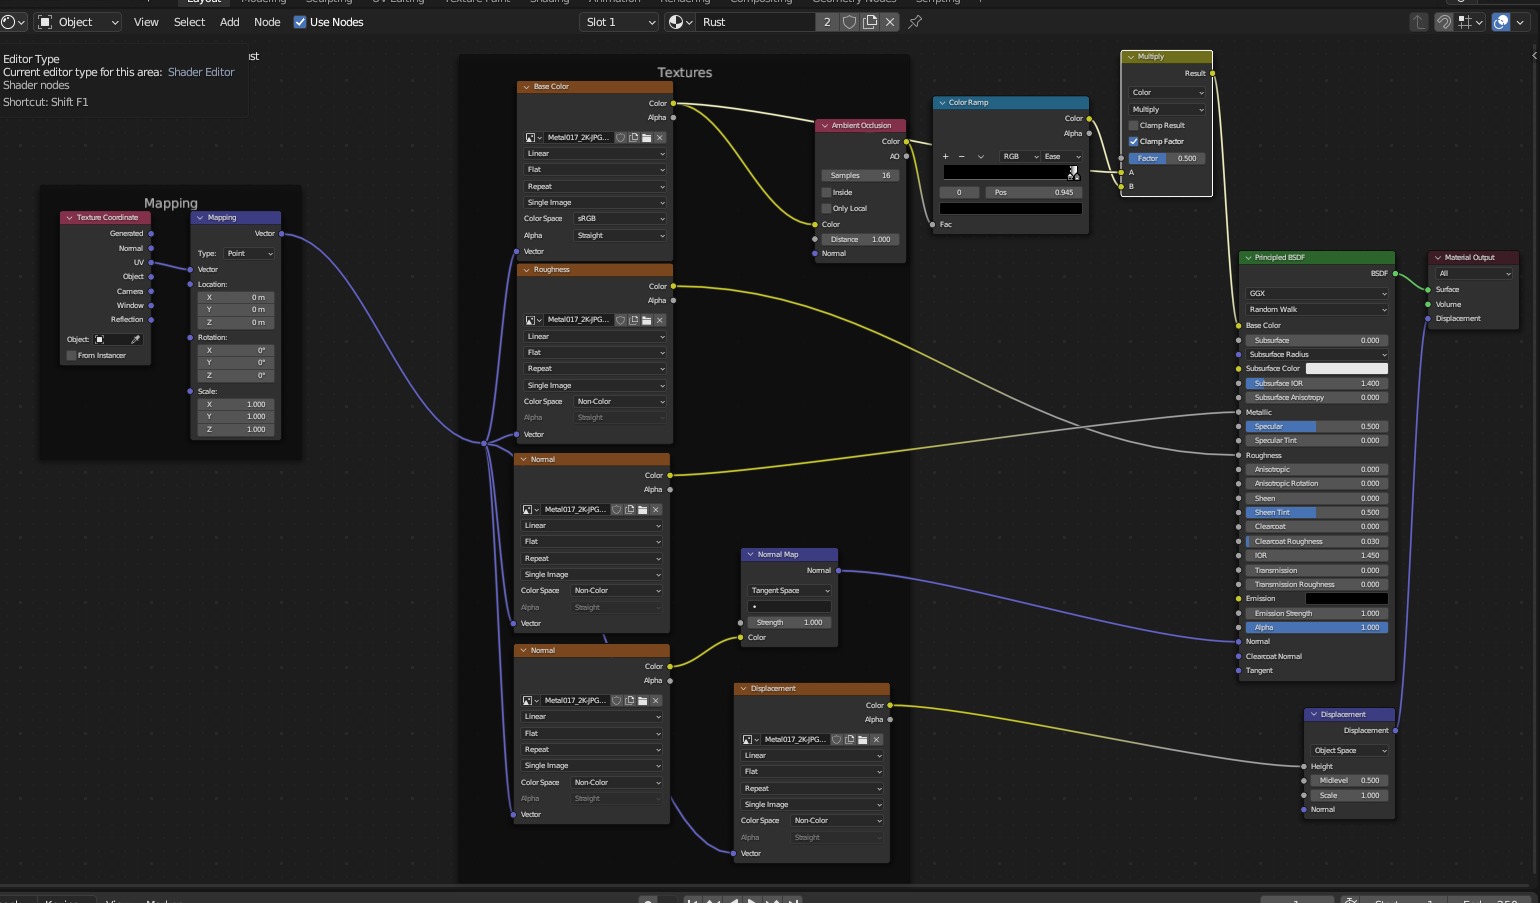
Task: Click the go to parent node tree arrow
Action: coord(1418,22)
